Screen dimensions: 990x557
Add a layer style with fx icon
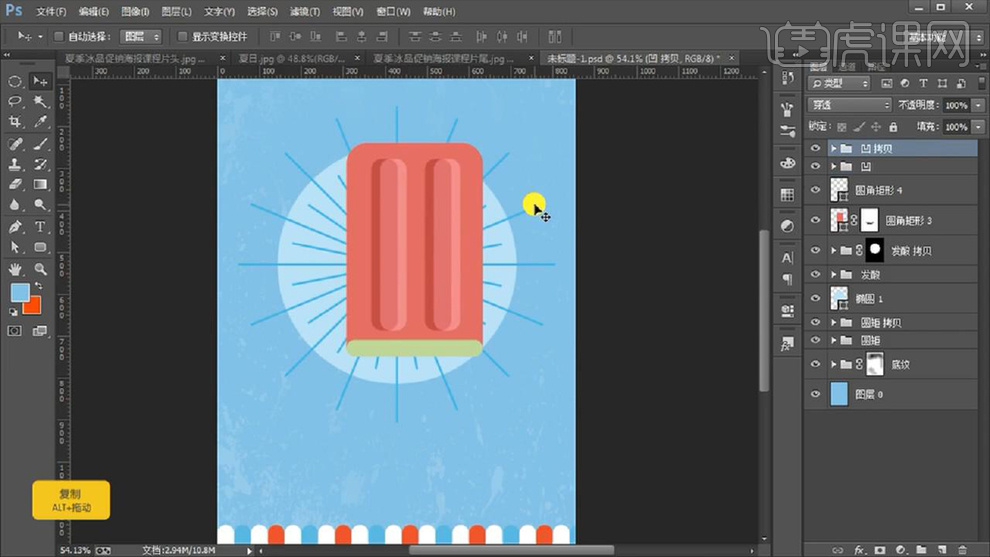point(858,549)
